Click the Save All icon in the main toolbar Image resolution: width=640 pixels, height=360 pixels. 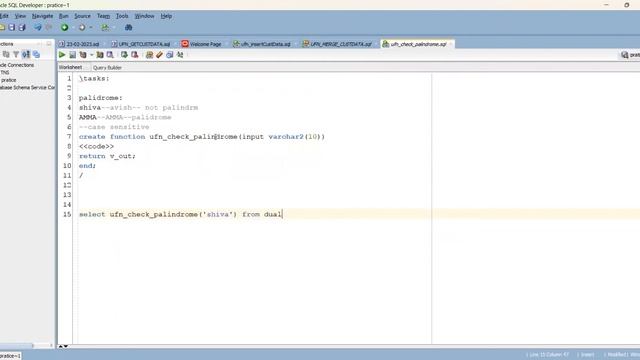pyautogui.click(x=22, y=27)
